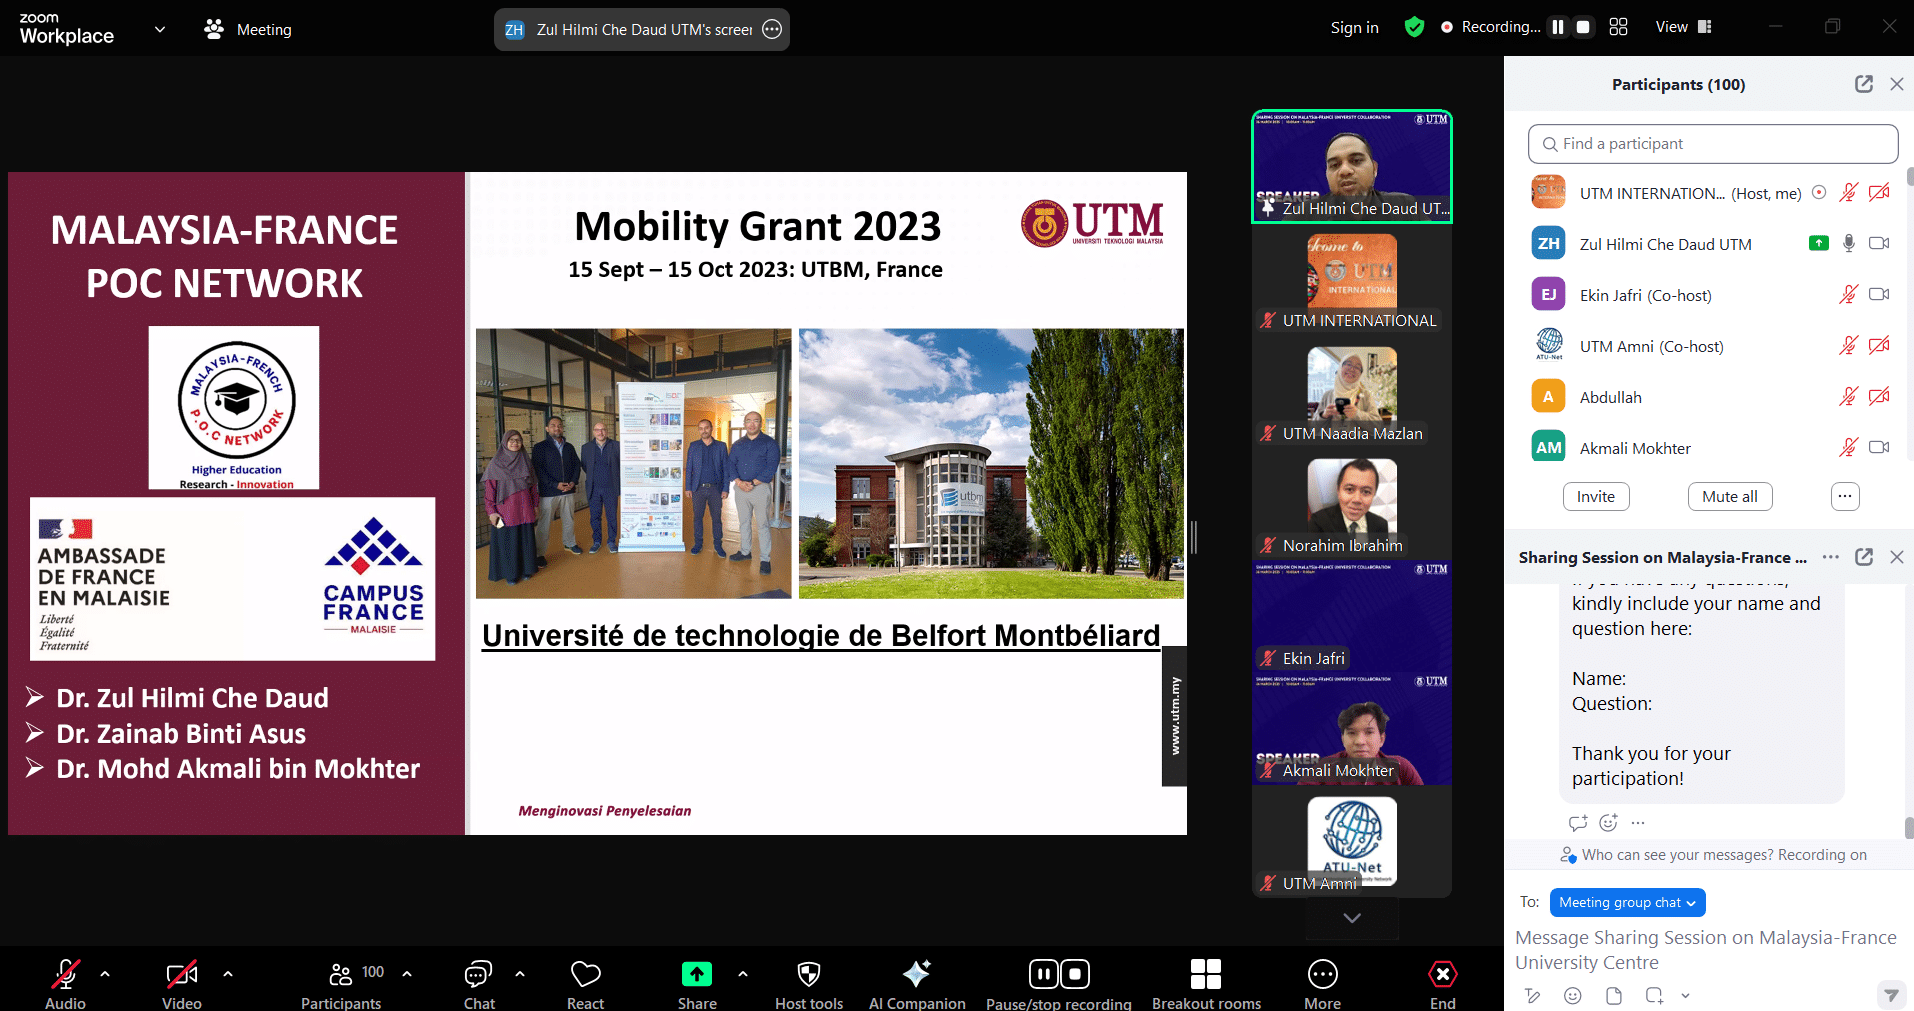Toggle video icon for Zul Hilmi Che Daud UTM

(x=1879, y=243)
